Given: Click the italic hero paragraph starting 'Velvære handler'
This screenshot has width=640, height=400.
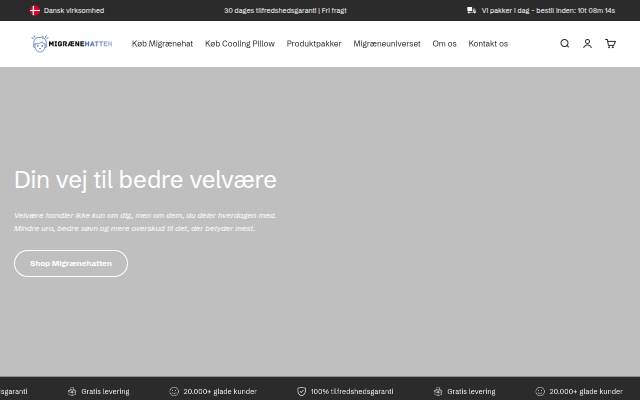Looking at the screenshot, I should coord(145,222).
